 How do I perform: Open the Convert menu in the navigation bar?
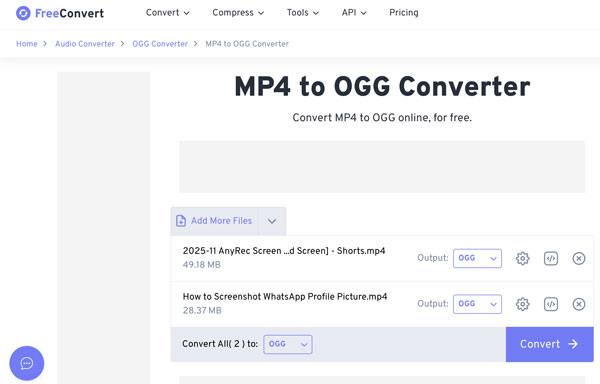pos(168,13)
